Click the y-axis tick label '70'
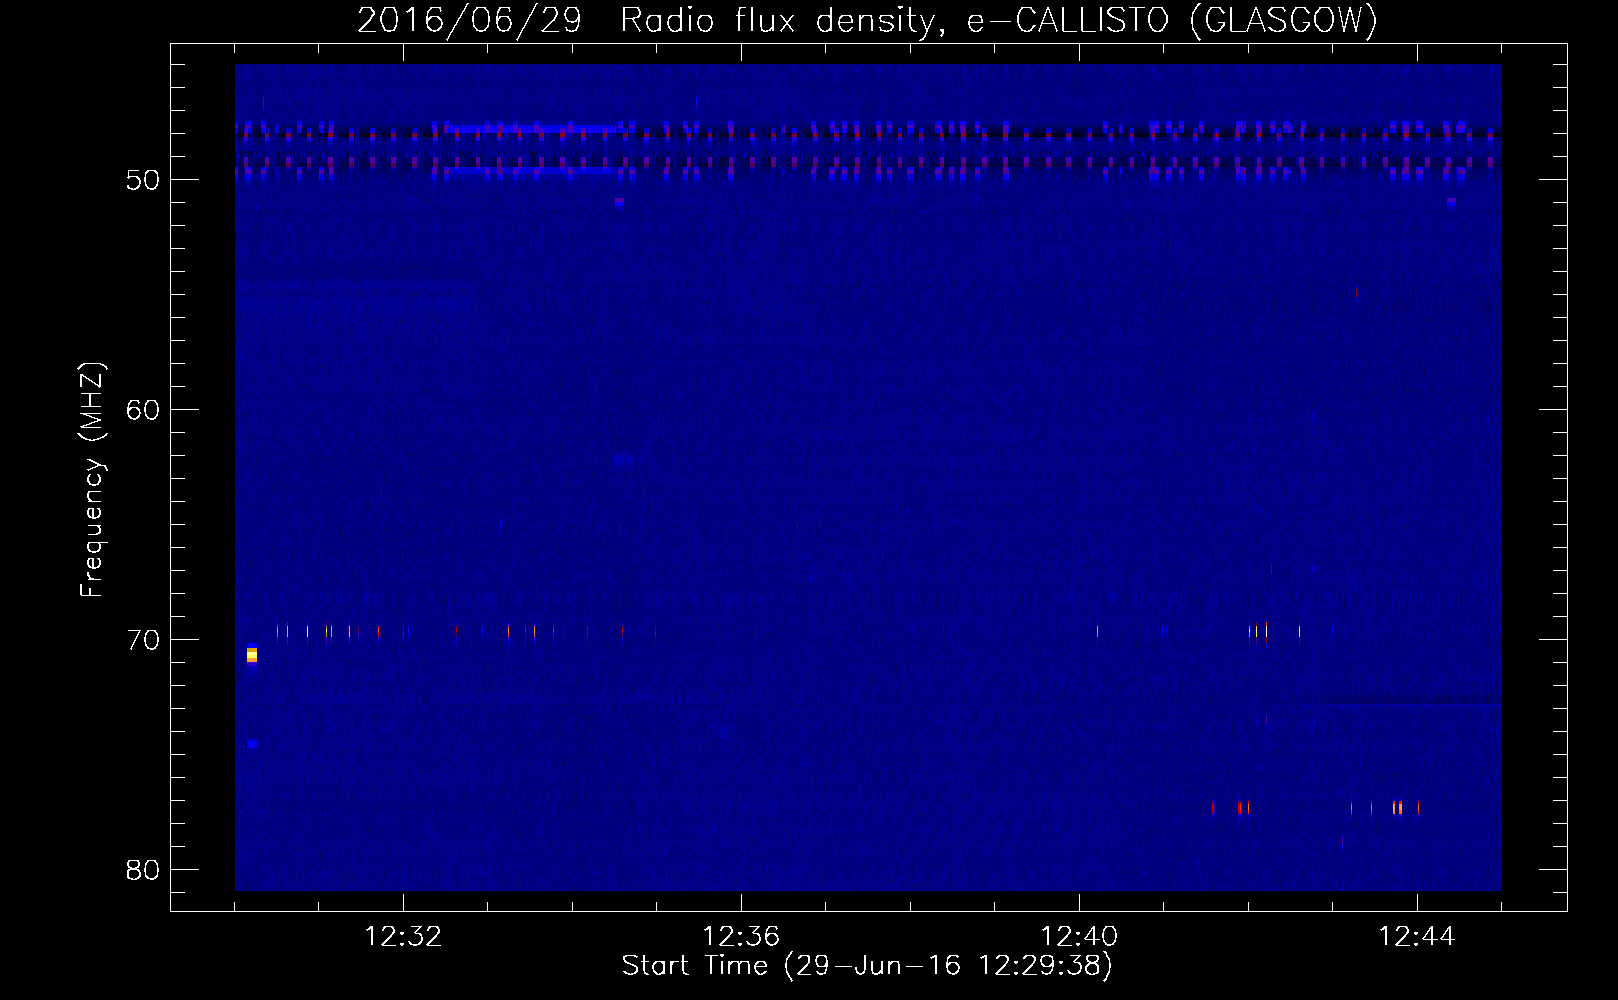1618x1000 pixels. (x=143, y=641)
